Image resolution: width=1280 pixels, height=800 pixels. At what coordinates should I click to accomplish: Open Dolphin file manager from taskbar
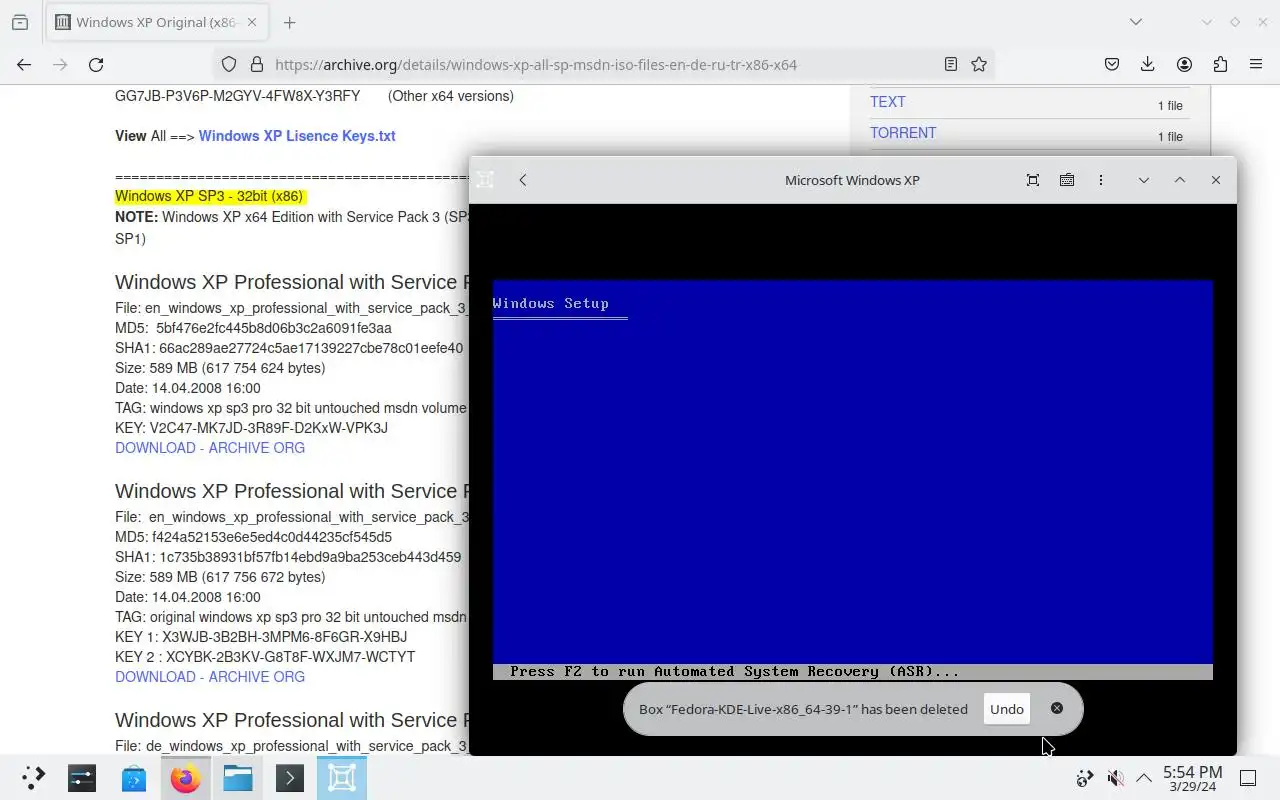(x=238, y=778)
